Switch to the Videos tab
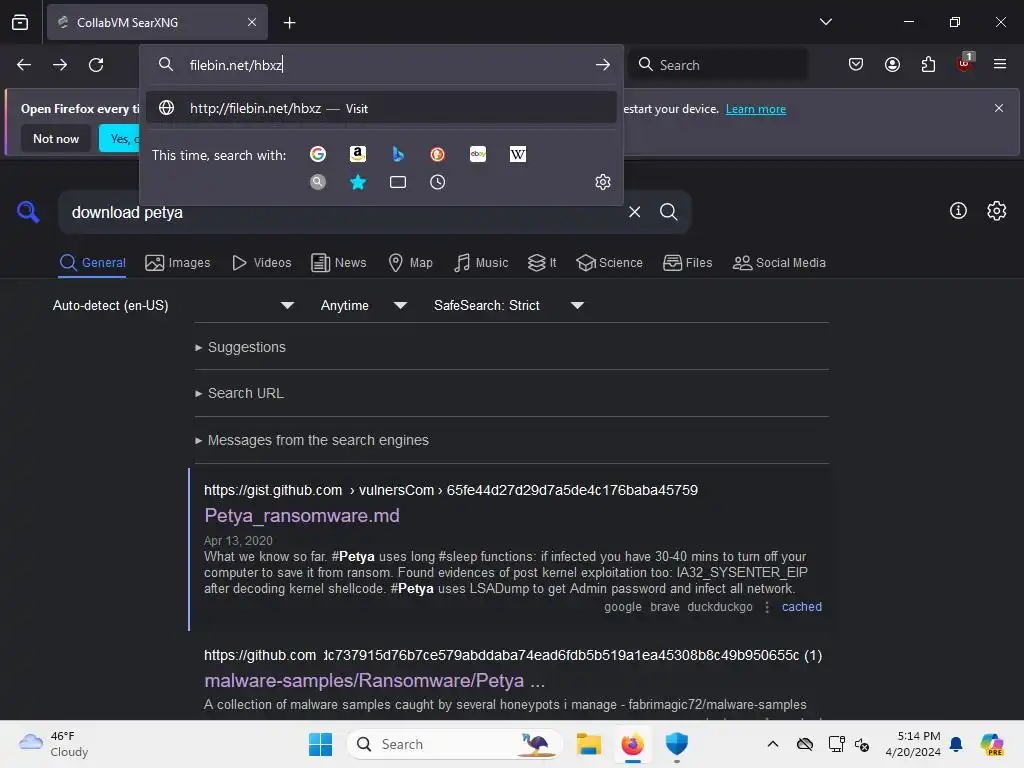The height and width of the screenshot is (768, 1024). point(261,263)
